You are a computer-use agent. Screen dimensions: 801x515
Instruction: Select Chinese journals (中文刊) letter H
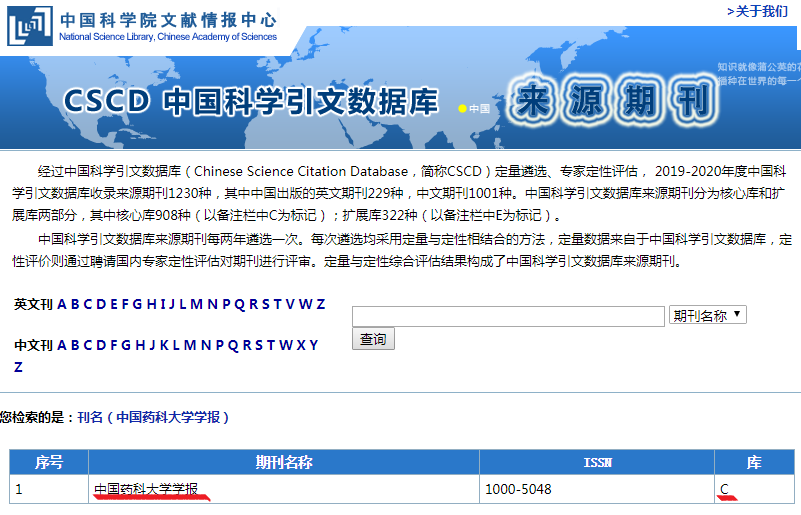[x=140, y=345]
